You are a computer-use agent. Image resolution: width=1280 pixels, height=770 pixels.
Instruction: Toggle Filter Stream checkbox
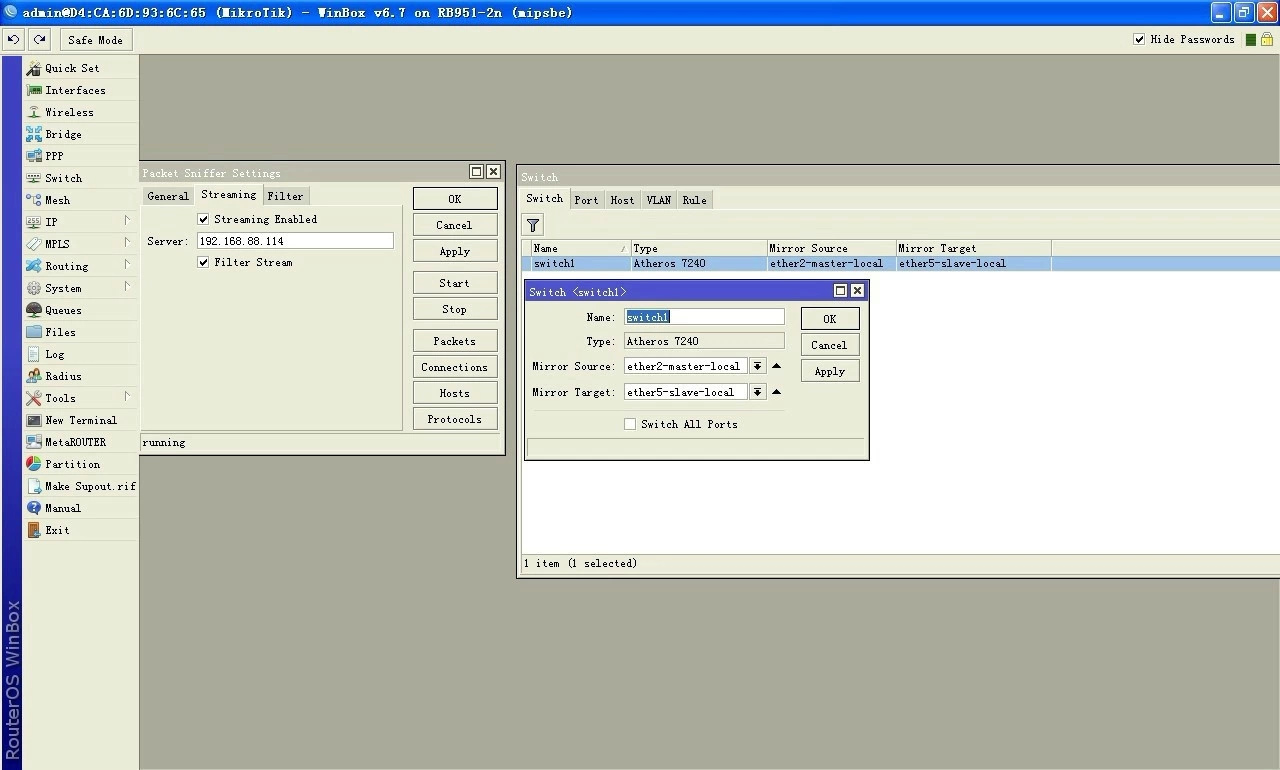[x=204, y=262]
